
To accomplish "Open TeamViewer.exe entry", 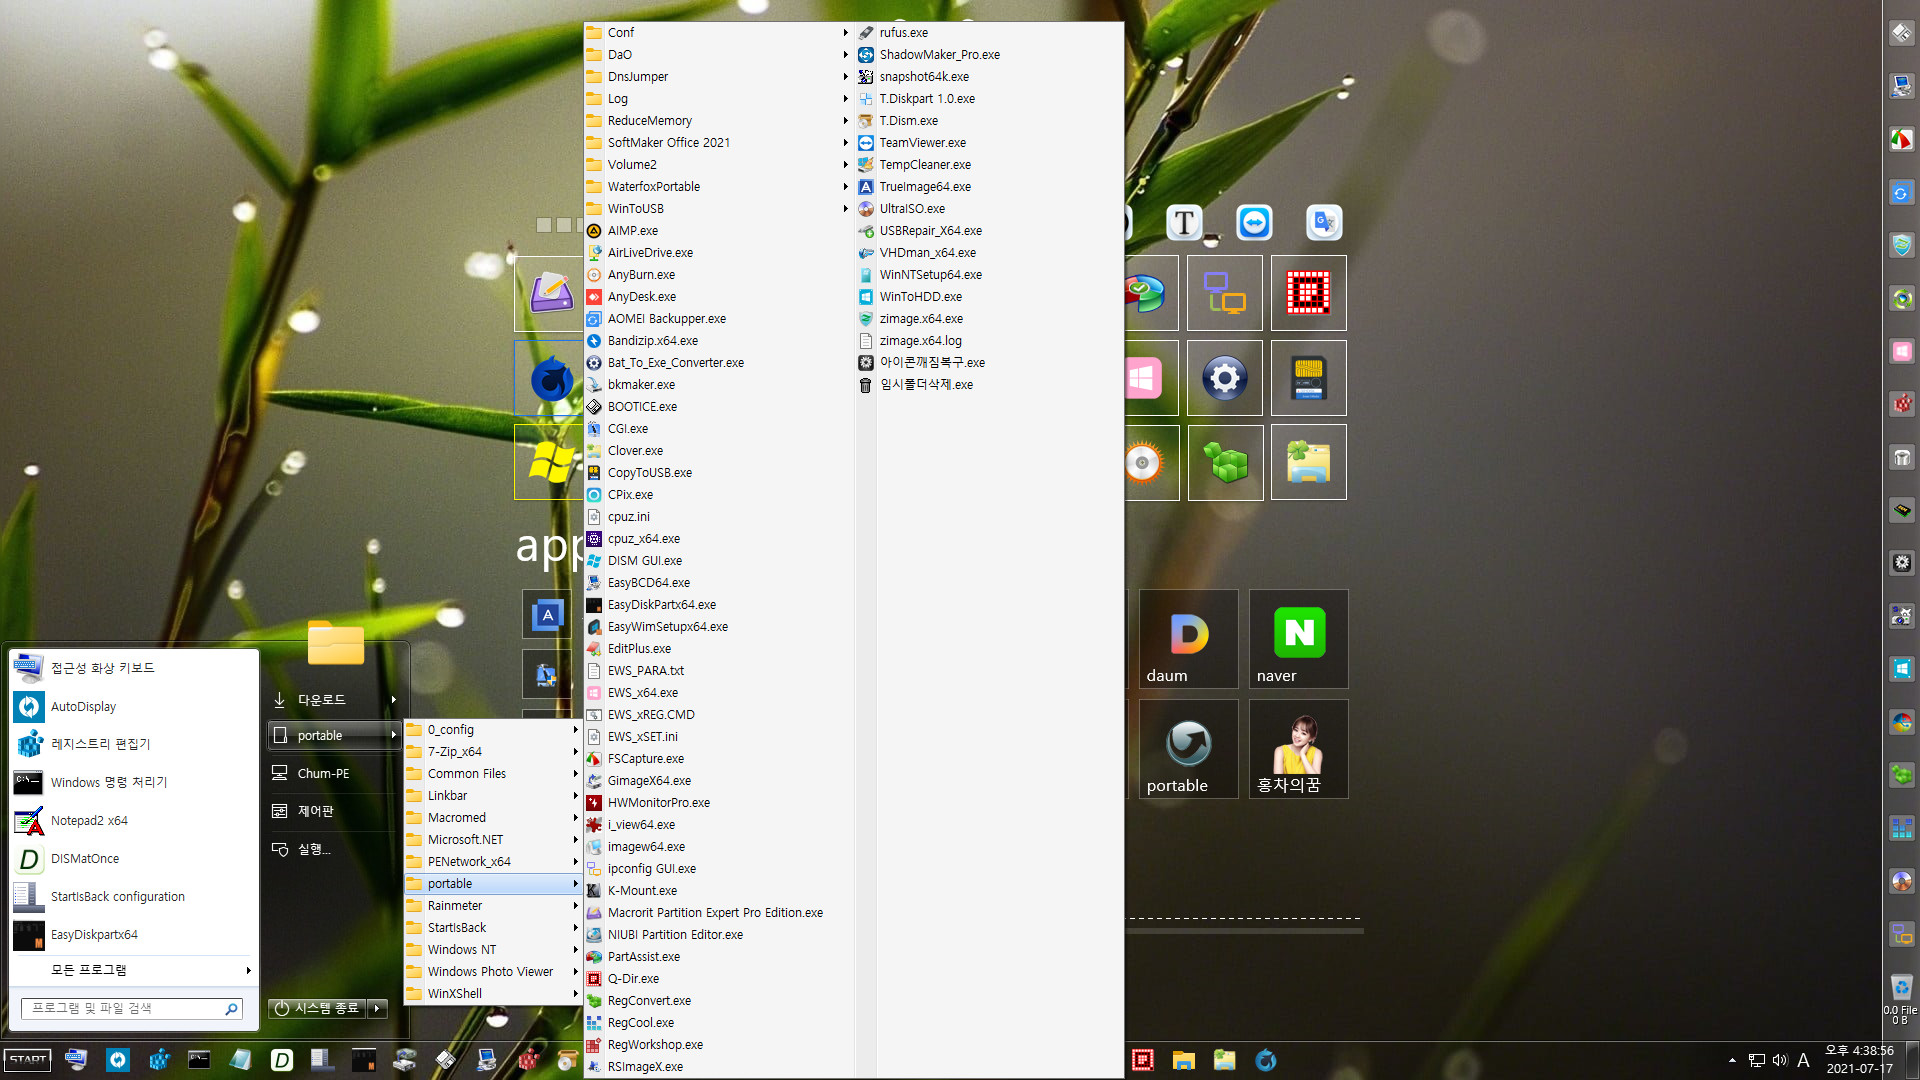I will 922,143.
